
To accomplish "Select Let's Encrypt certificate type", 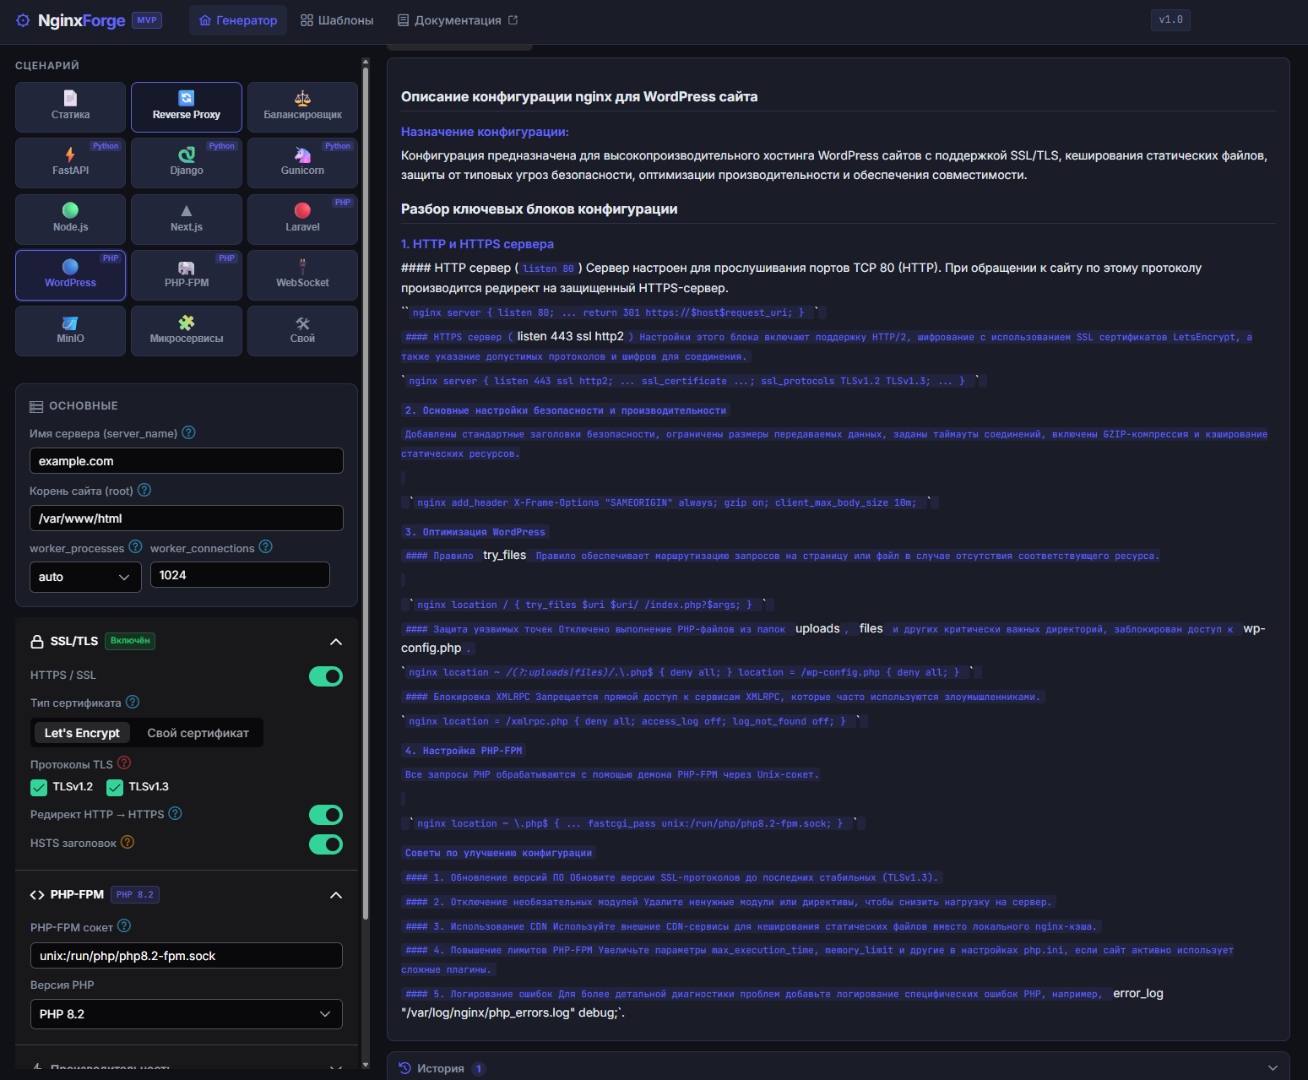I will [82, 733].
